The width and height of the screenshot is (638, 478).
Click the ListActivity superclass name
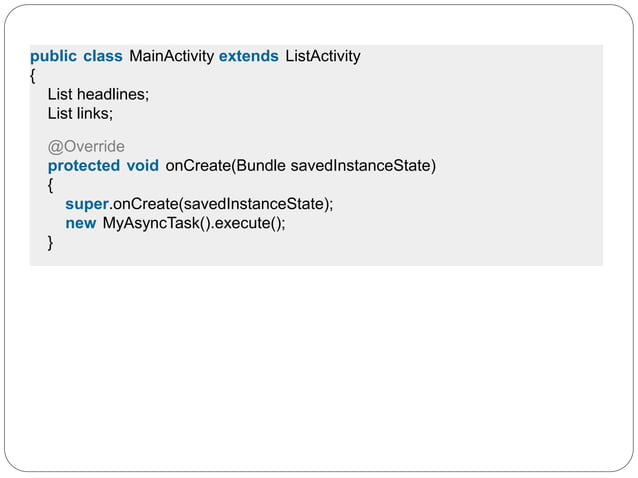tap(323, 56)
